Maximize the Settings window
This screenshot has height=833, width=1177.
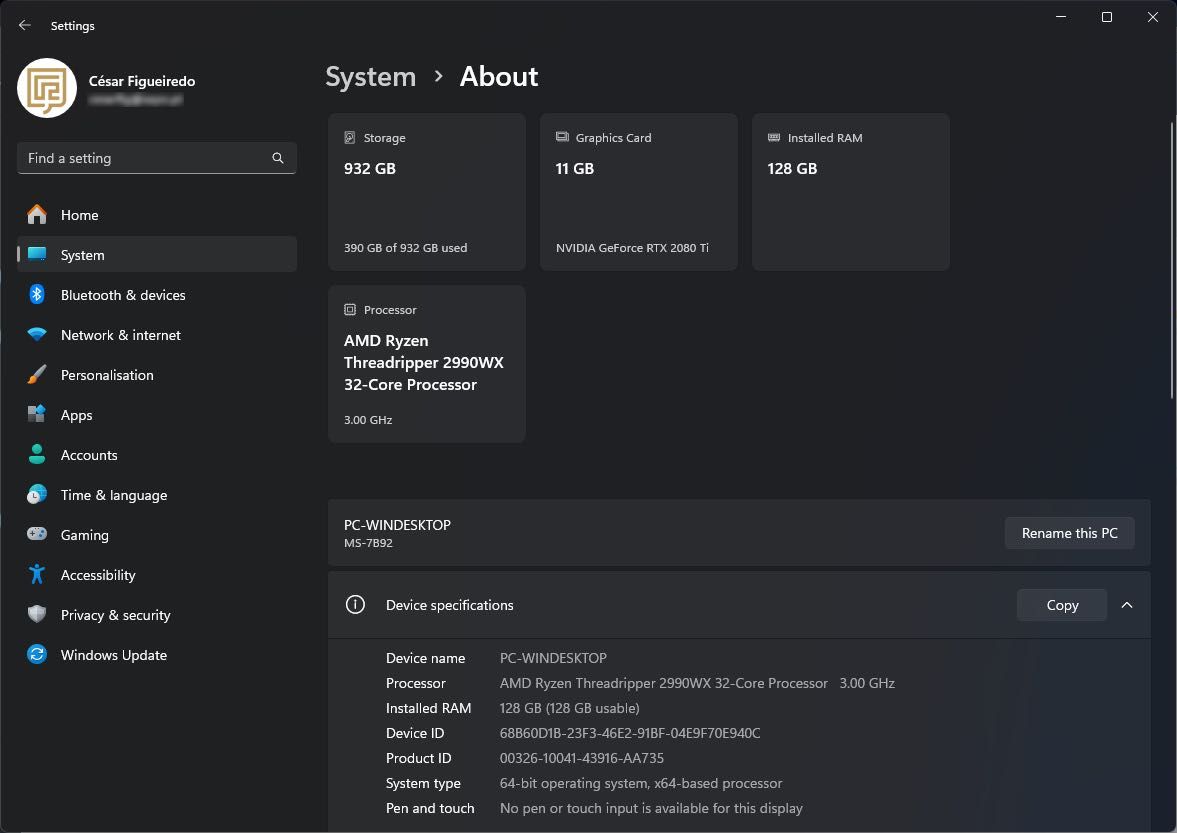point(1106,17)
